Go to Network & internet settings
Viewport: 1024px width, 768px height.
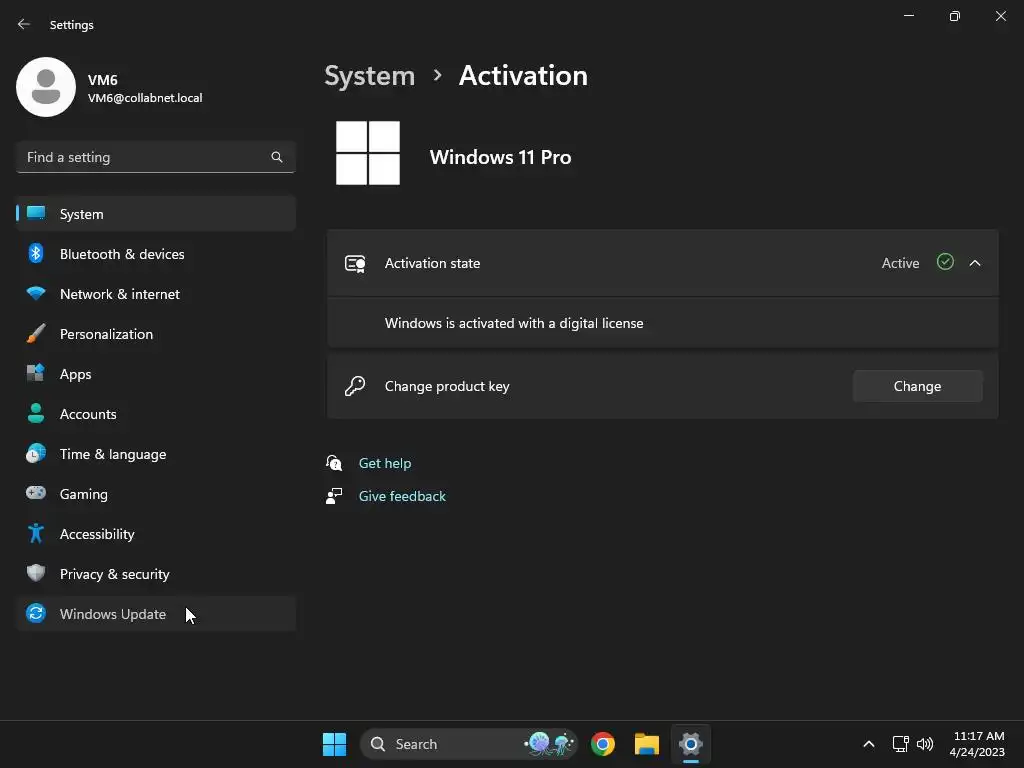point(156,293)
